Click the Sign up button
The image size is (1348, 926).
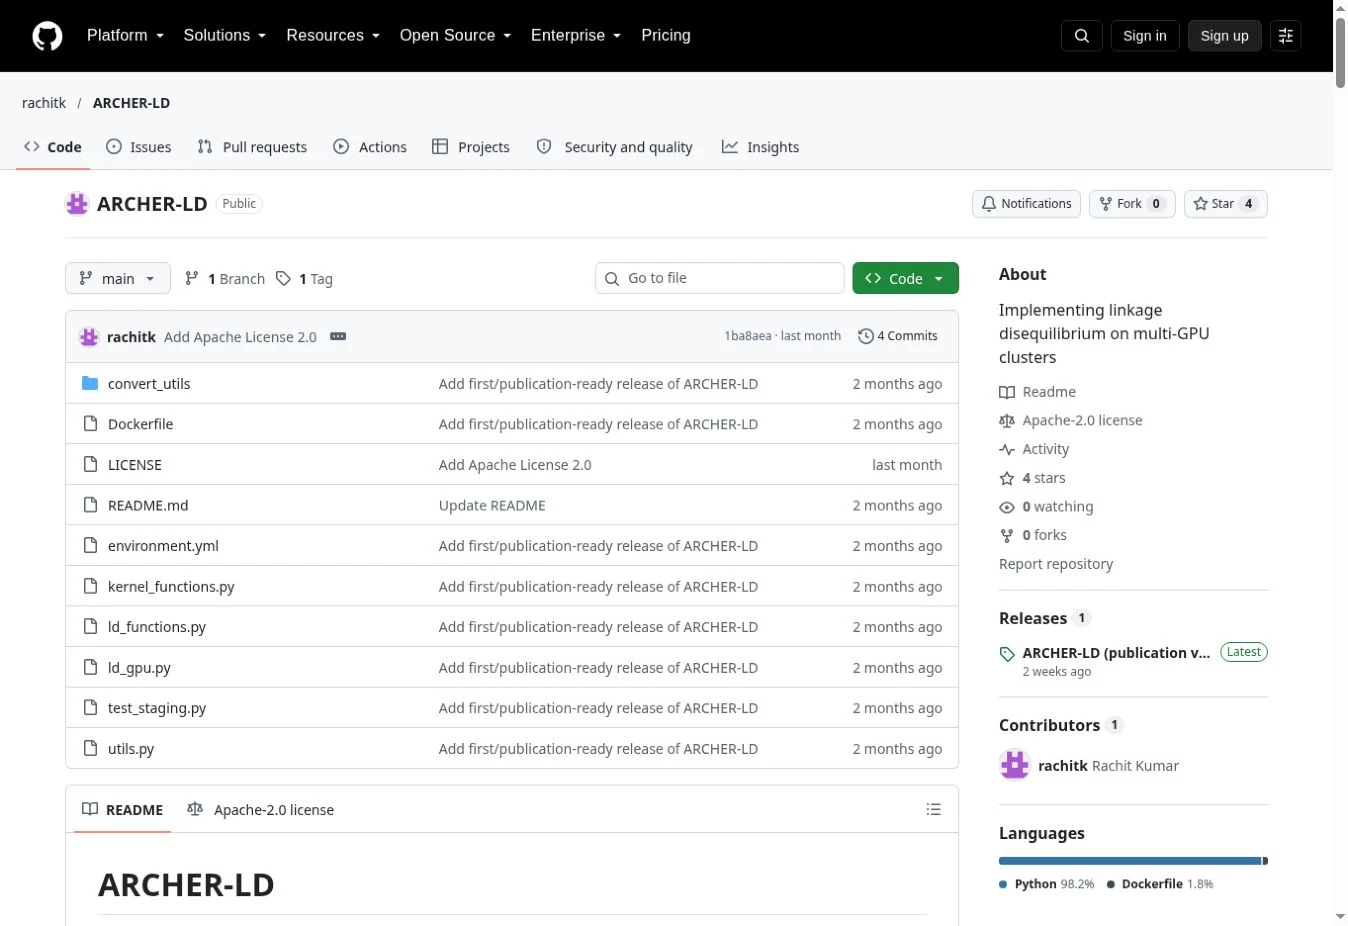[1225, 36]
